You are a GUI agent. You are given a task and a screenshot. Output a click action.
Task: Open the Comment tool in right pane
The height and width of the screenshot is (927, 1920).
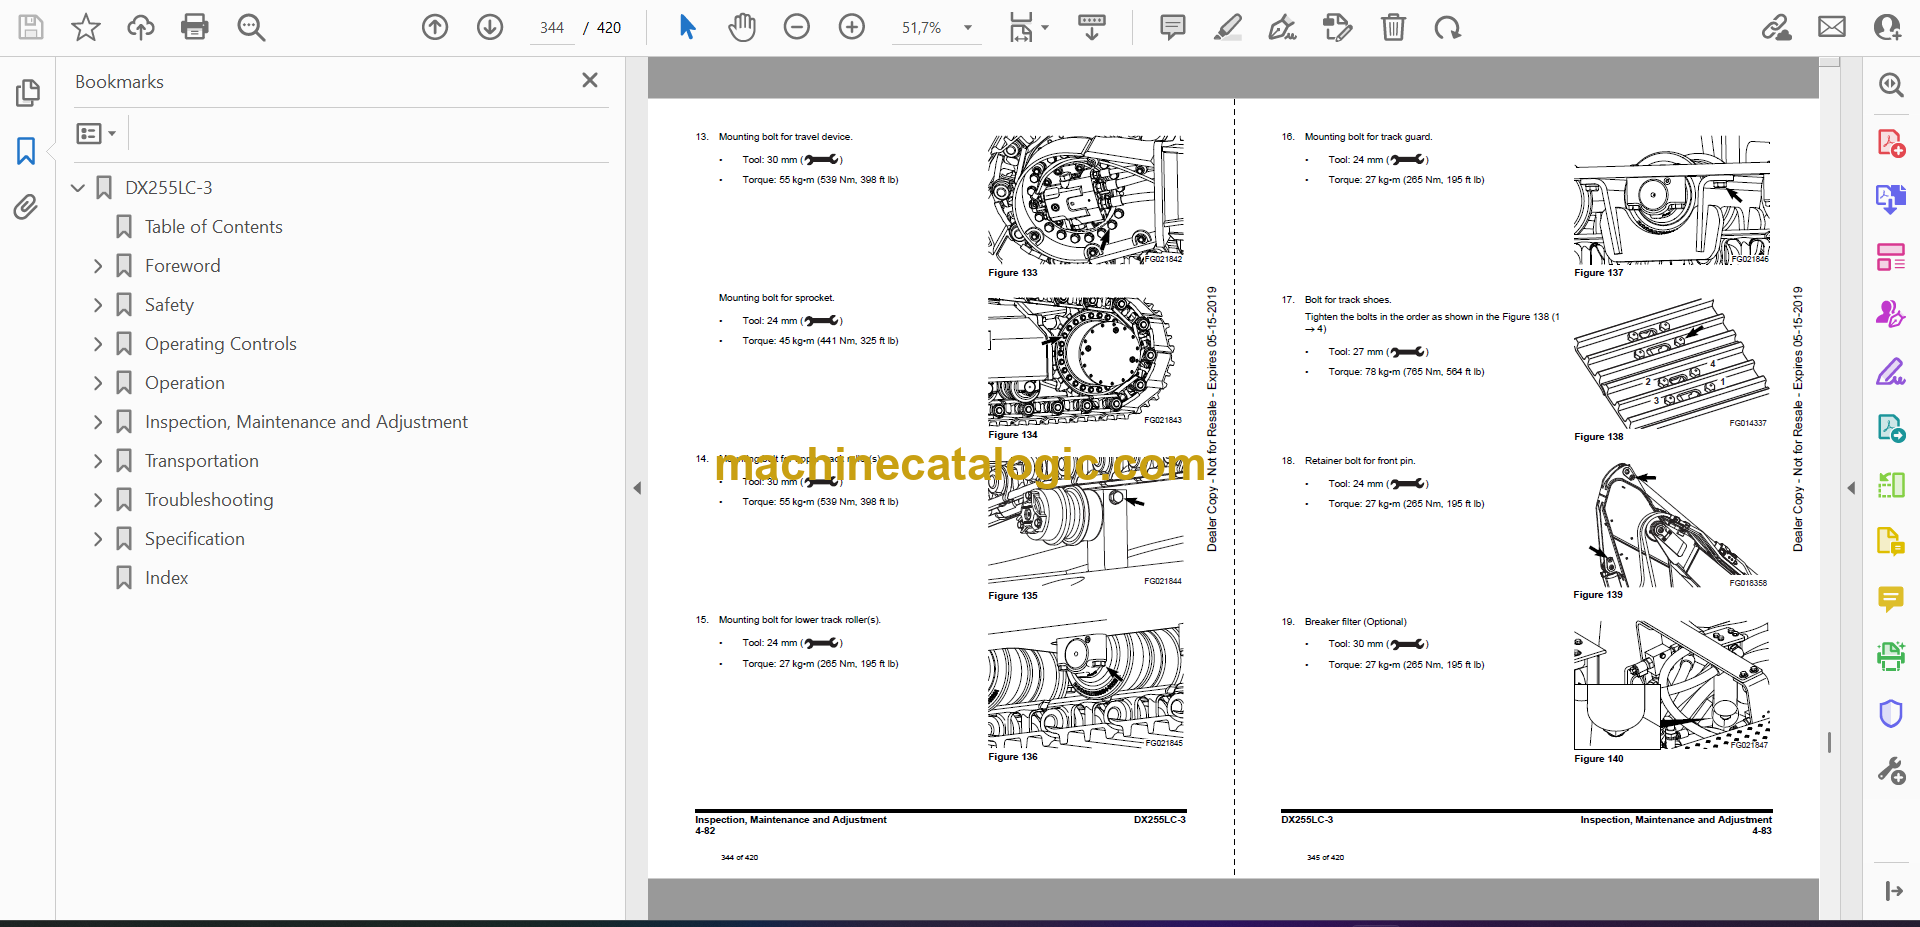point(1890,599)
